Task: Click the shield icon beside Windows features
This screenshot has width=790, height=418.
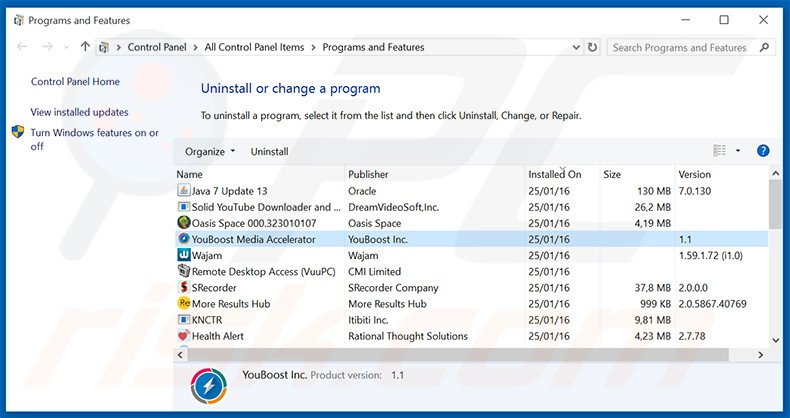Action: tap(18, 132)
